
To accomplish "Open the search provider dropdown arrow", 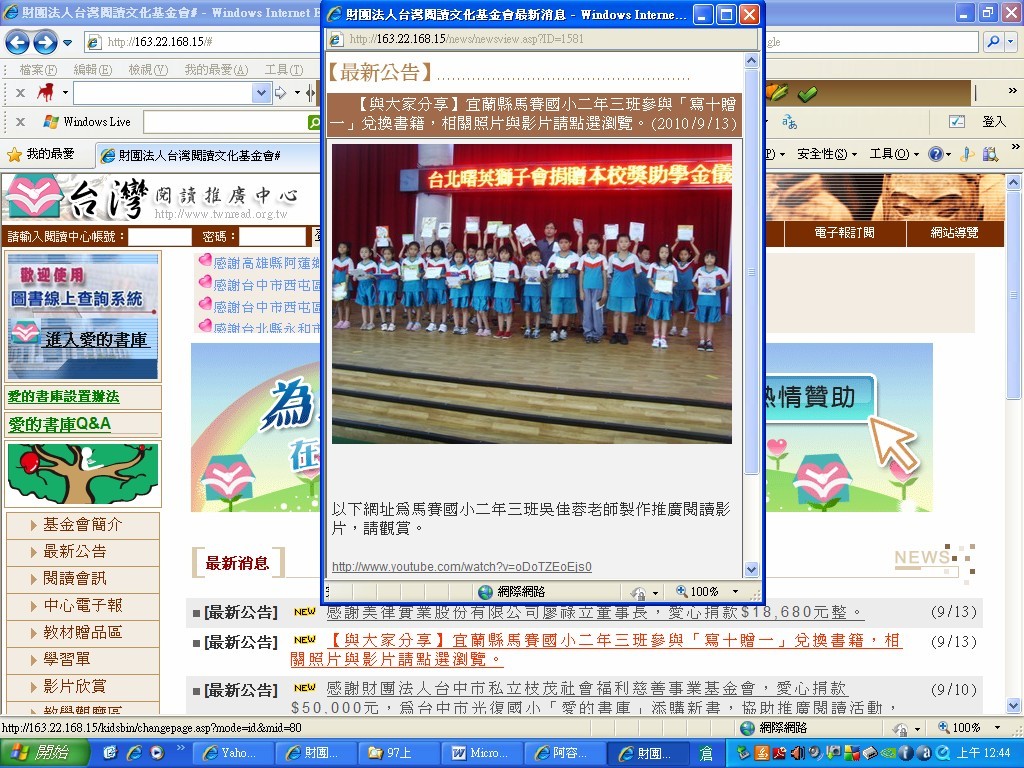I will pos(1011,42).
